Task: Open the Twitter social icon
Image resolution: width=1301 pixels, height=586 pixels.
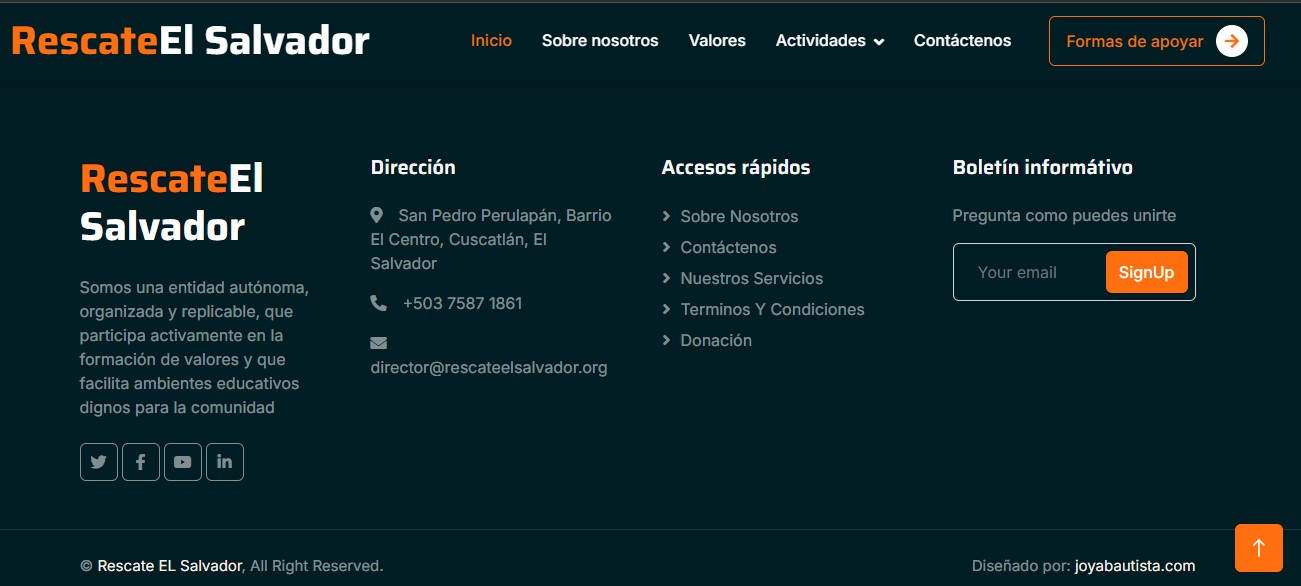Action: point(99,462)
